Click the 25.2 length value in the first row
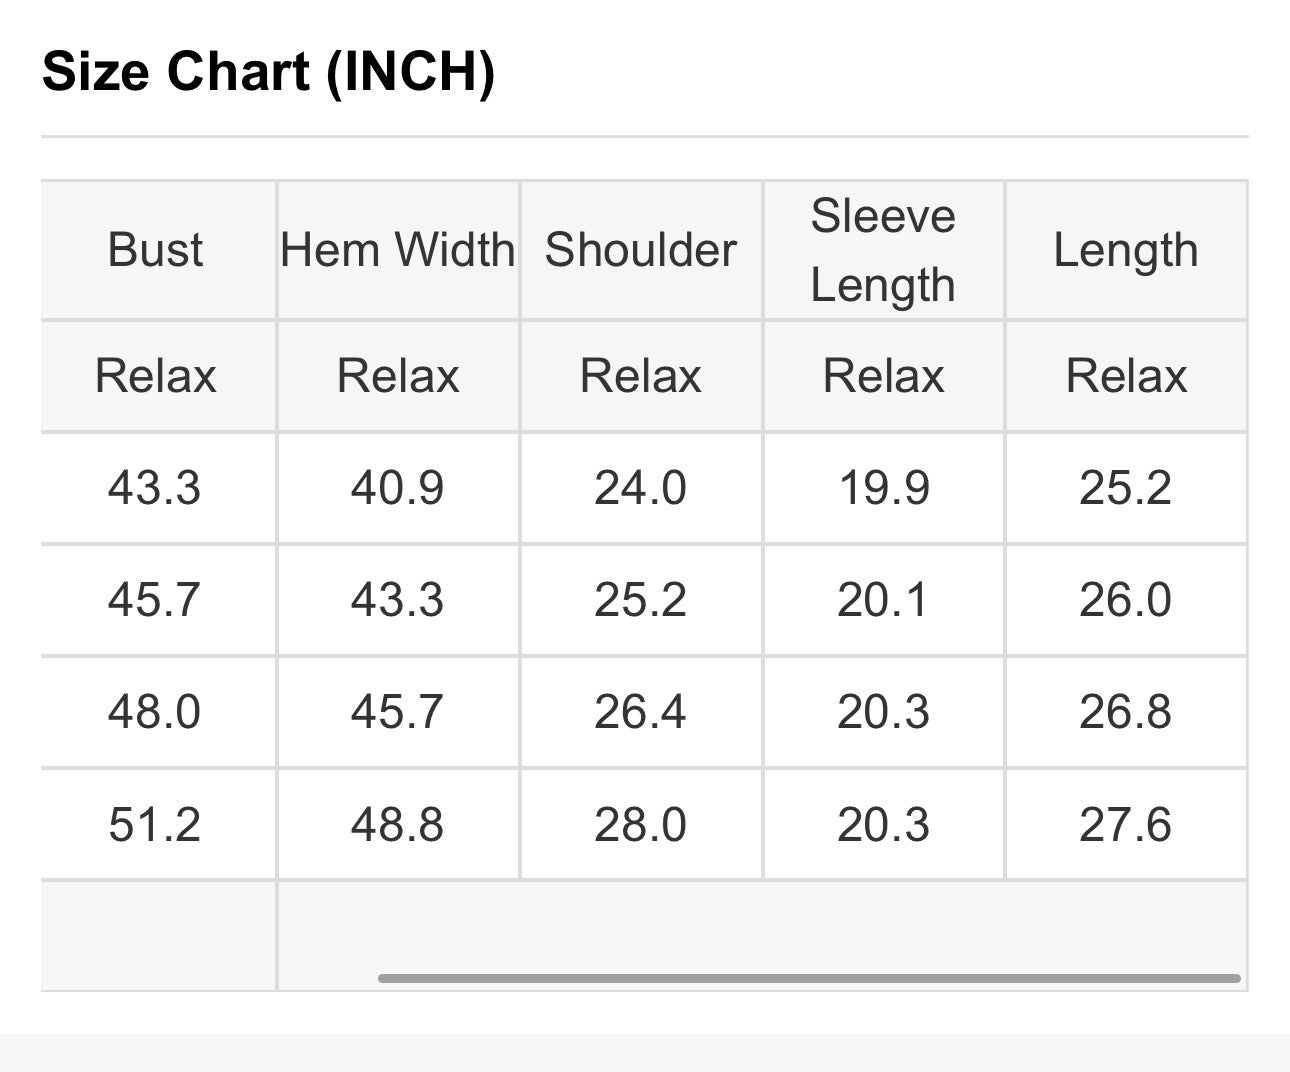1290x1072 pixels. (x=1126, y=488)
